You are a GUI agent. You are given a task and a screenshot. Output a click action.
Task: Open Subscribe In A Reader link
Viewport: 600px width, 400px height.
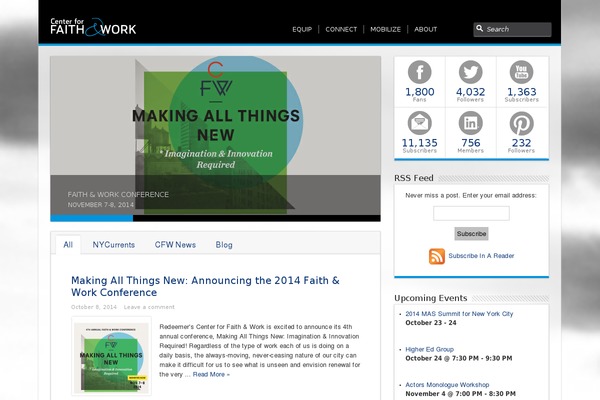pos(481,256)
